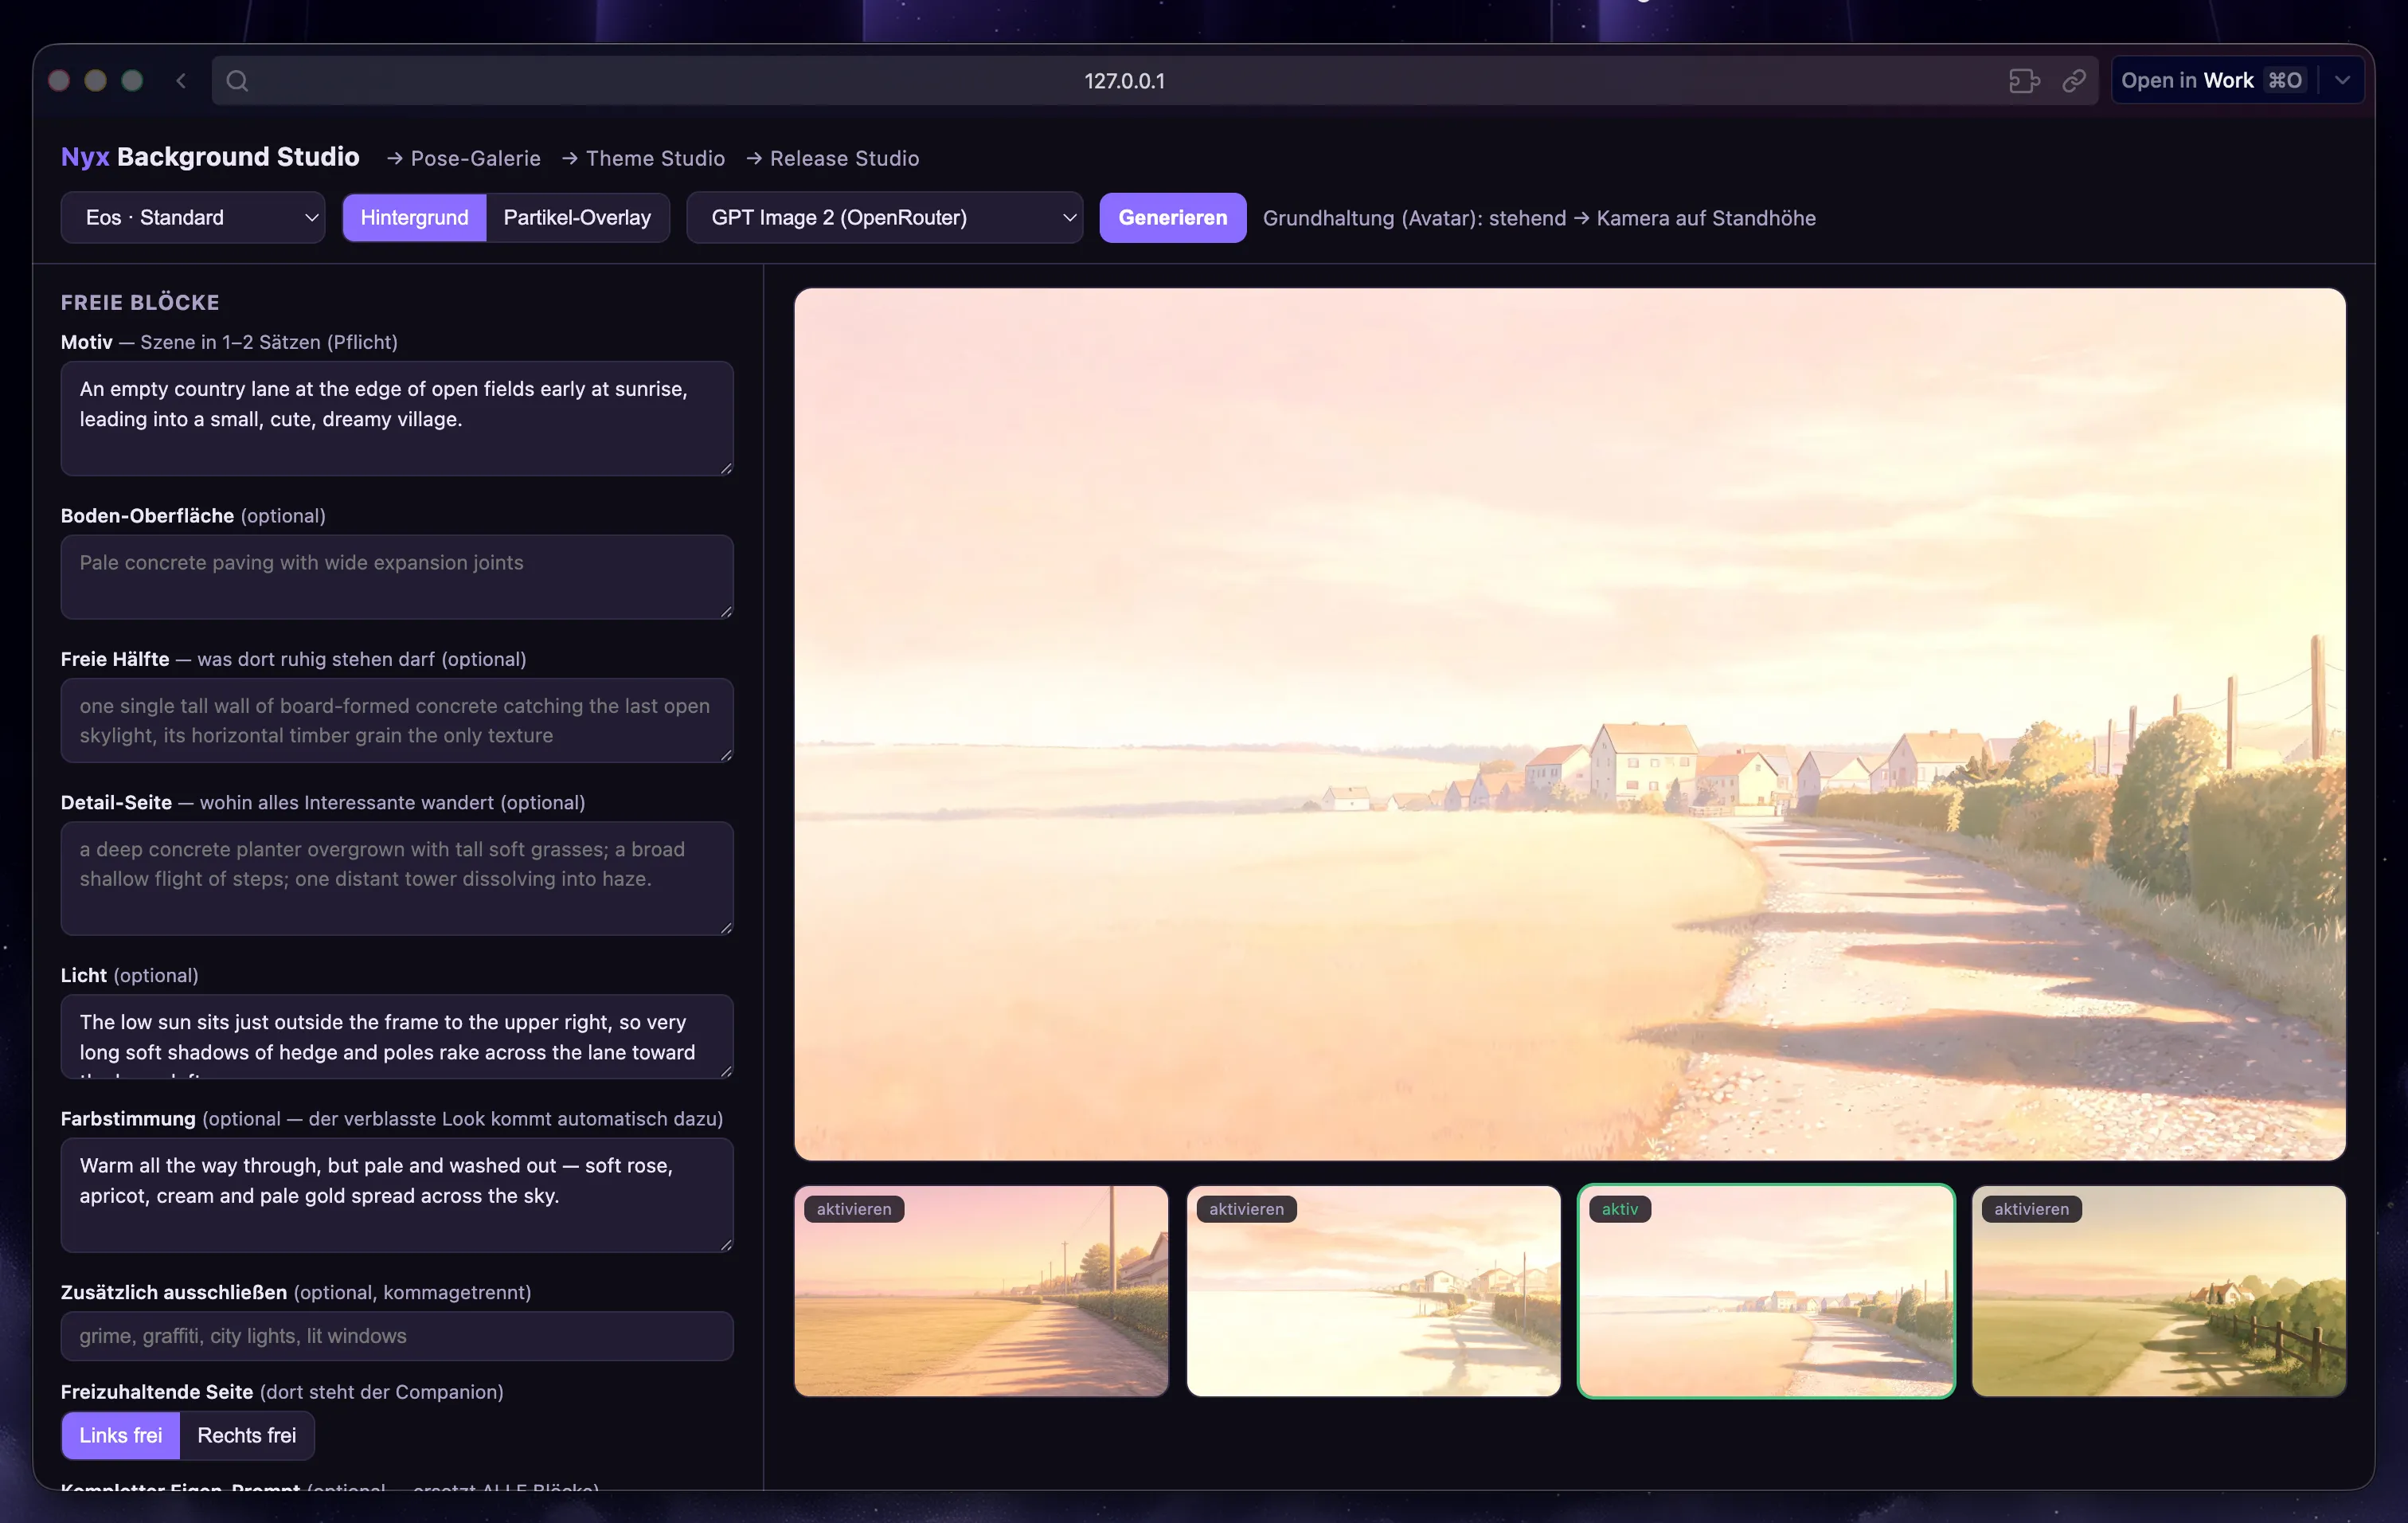The height and width of the screenshot is (1523, 2408).
Task: Select the thumbnail labeled aktiv
Action: click(x=1766, y=1291)
